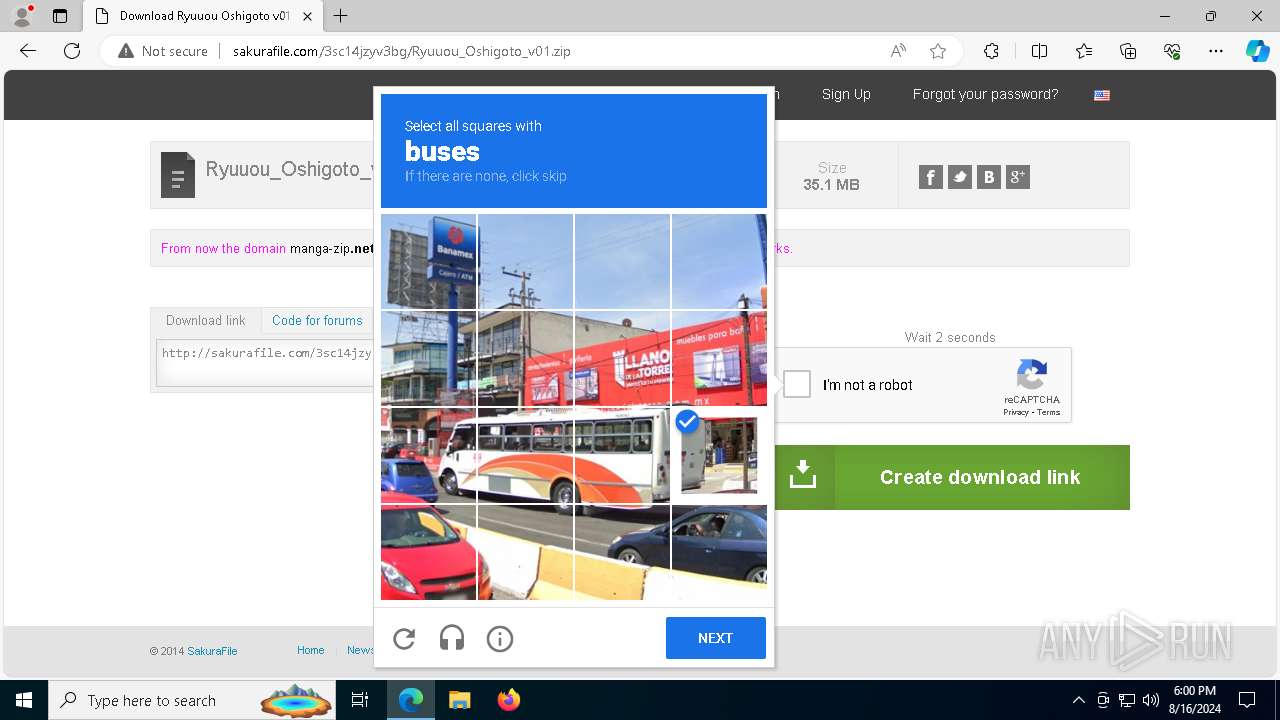Select the tile with the Banamex sign
This screenshot has height=720, width=1280.
click(x=428, y=261)
